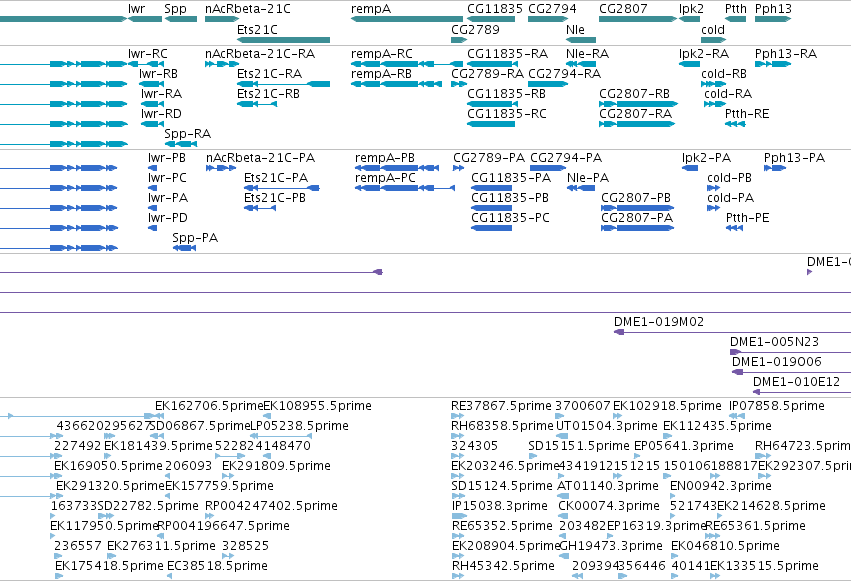
Task: Select the CG2807-RA transcript
Action: click(x=637, y=124)
